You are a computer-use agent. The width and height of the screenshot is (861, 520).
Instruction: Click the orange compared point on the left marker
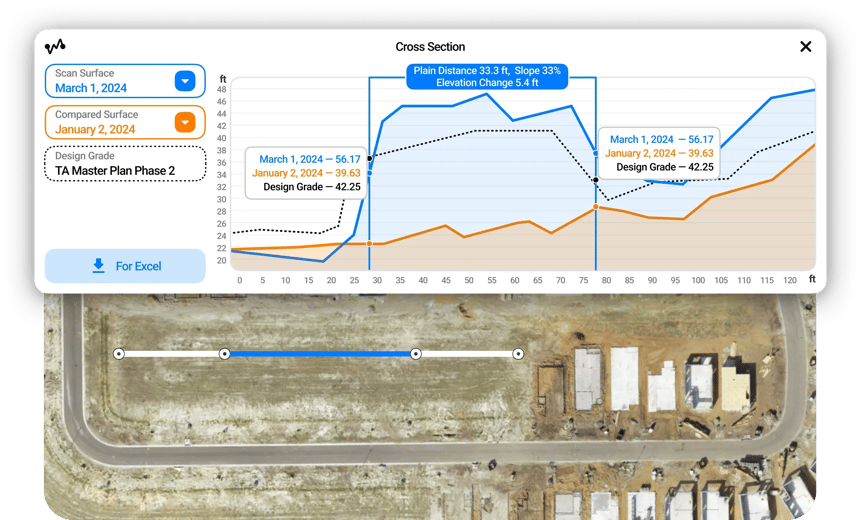point(369,243)
